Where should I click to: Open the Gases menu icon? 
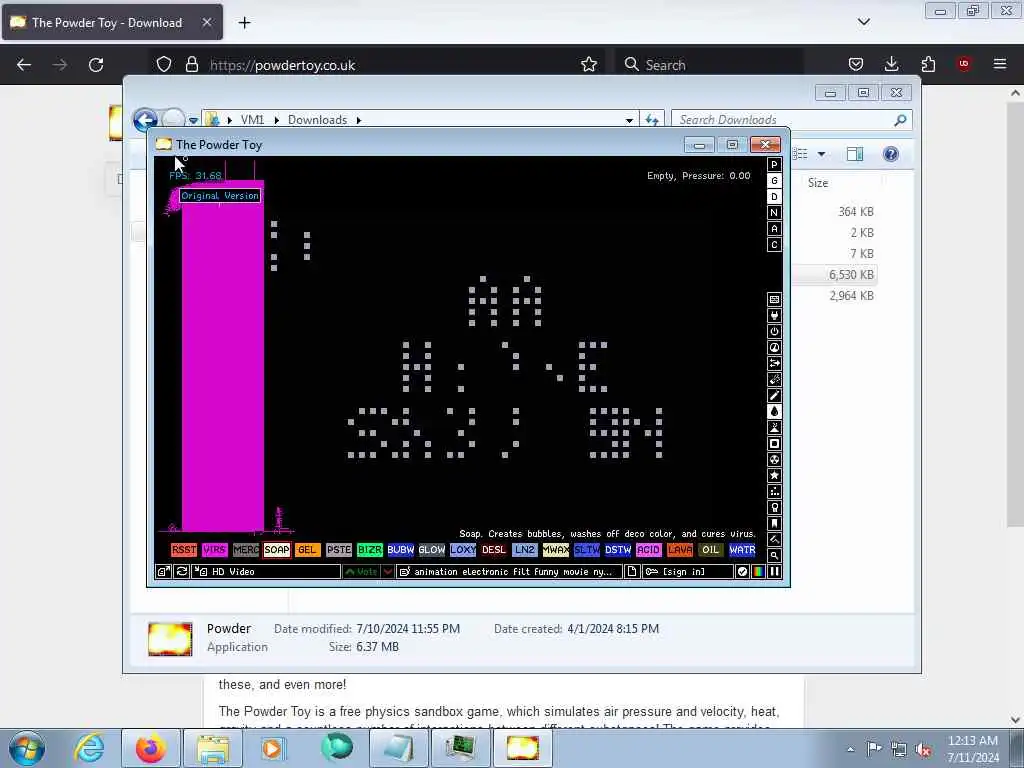pos(775,396)
